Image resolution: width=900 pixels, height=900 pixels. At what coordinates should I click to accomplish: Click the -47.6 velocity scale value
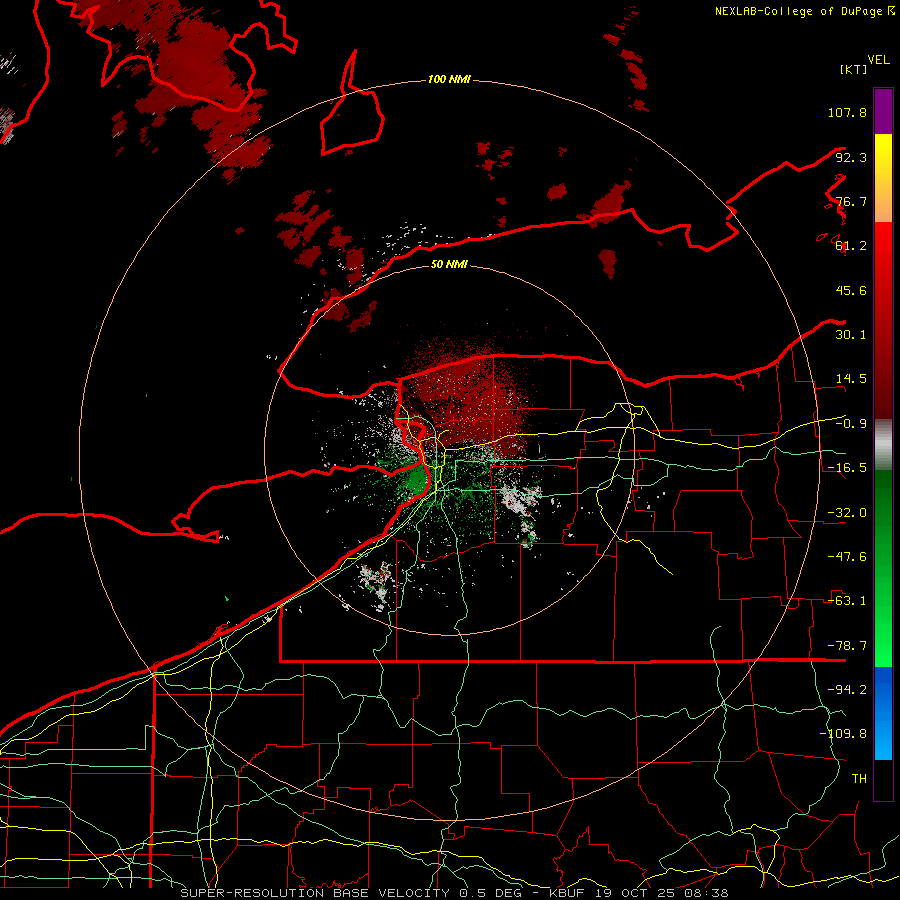[x=847, y=557]
